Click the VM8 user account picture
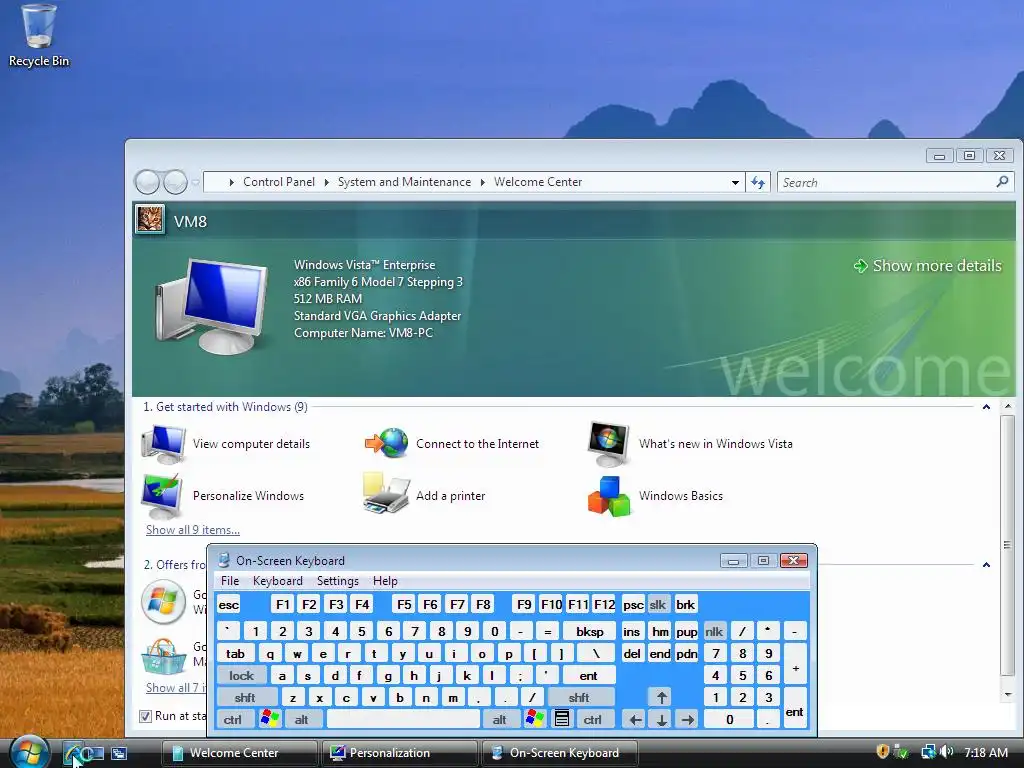The height and width of the screenshot is (768, 1024). (150, 219)
